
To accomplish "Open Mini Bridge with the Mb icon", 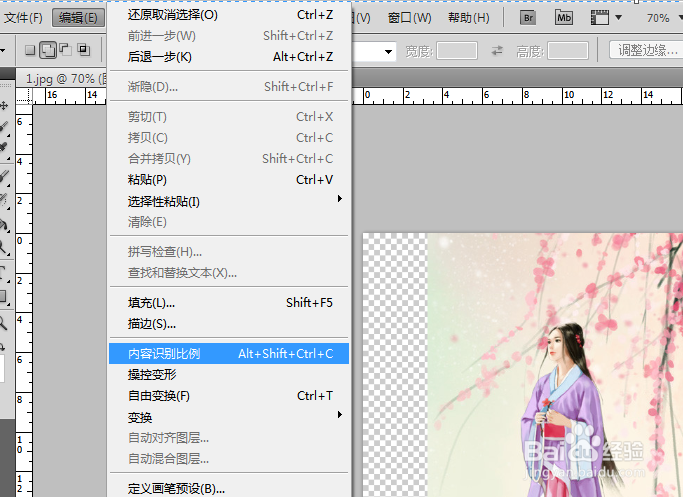I will [x=564, y=18].
